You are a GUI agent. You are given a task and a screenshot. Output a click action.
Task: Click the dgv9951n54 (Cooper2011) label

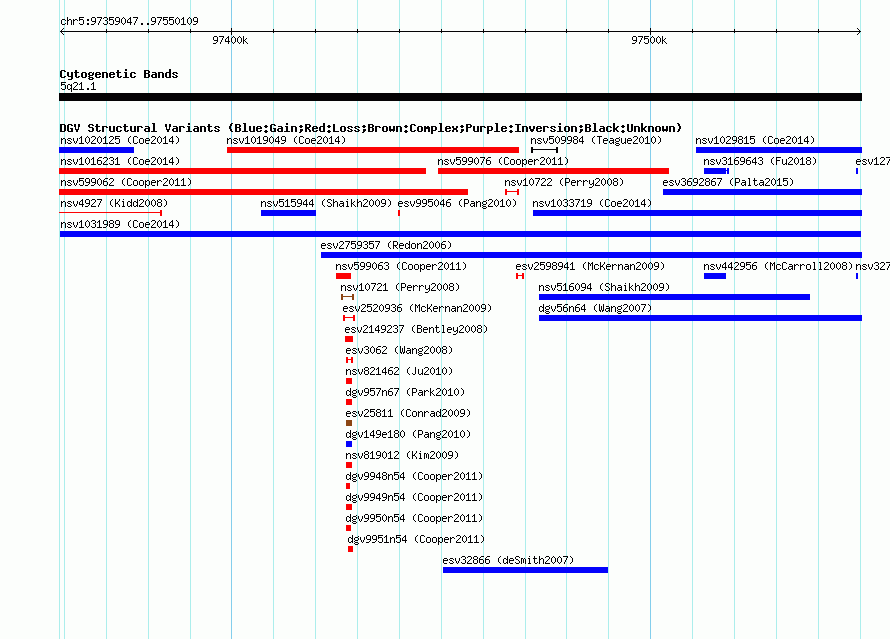416,539
